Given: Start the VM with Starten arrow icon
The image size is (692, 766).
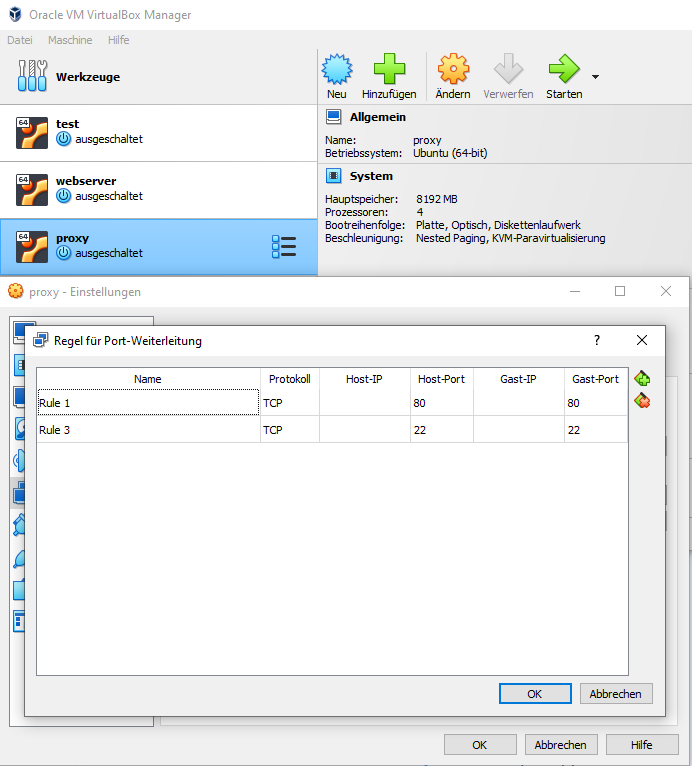Looking at the screenshot, I should [x=564, y=69].
